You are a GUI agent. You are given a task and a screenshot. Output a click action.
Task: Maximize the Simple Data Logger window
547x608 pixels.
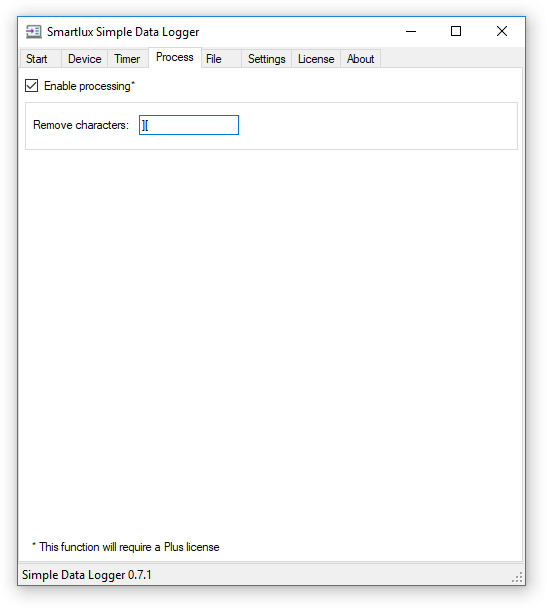456,31
